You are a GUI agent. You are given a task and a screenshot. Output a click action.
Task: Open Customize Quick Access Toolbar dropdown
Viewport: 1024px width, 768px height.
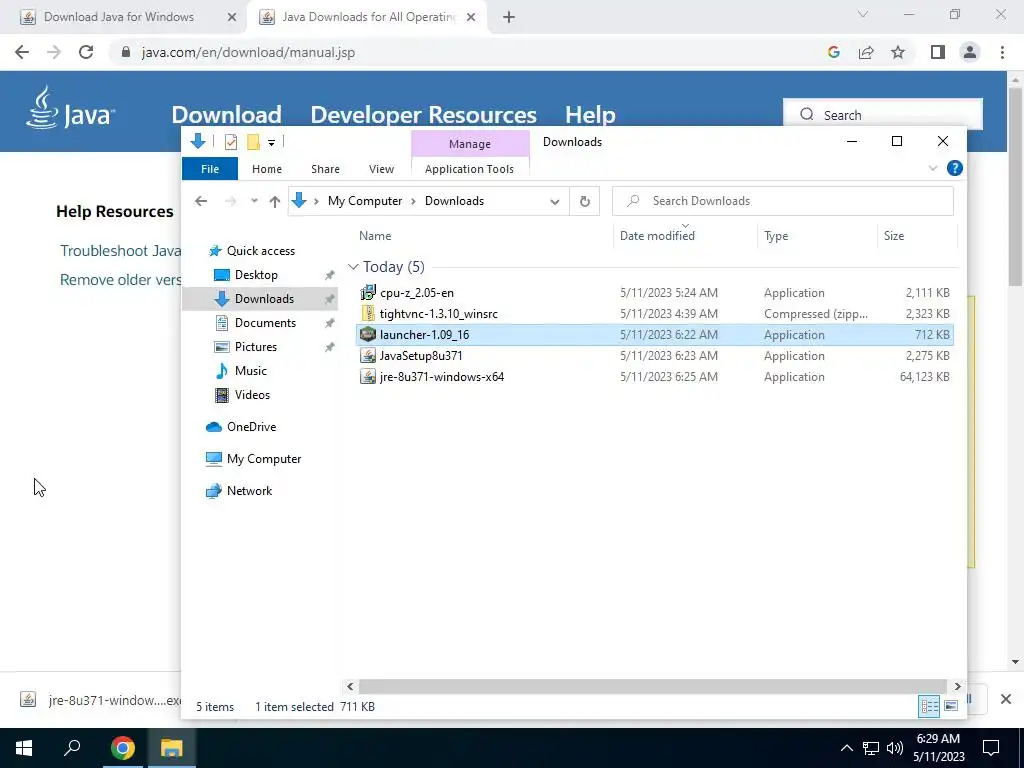271,142
